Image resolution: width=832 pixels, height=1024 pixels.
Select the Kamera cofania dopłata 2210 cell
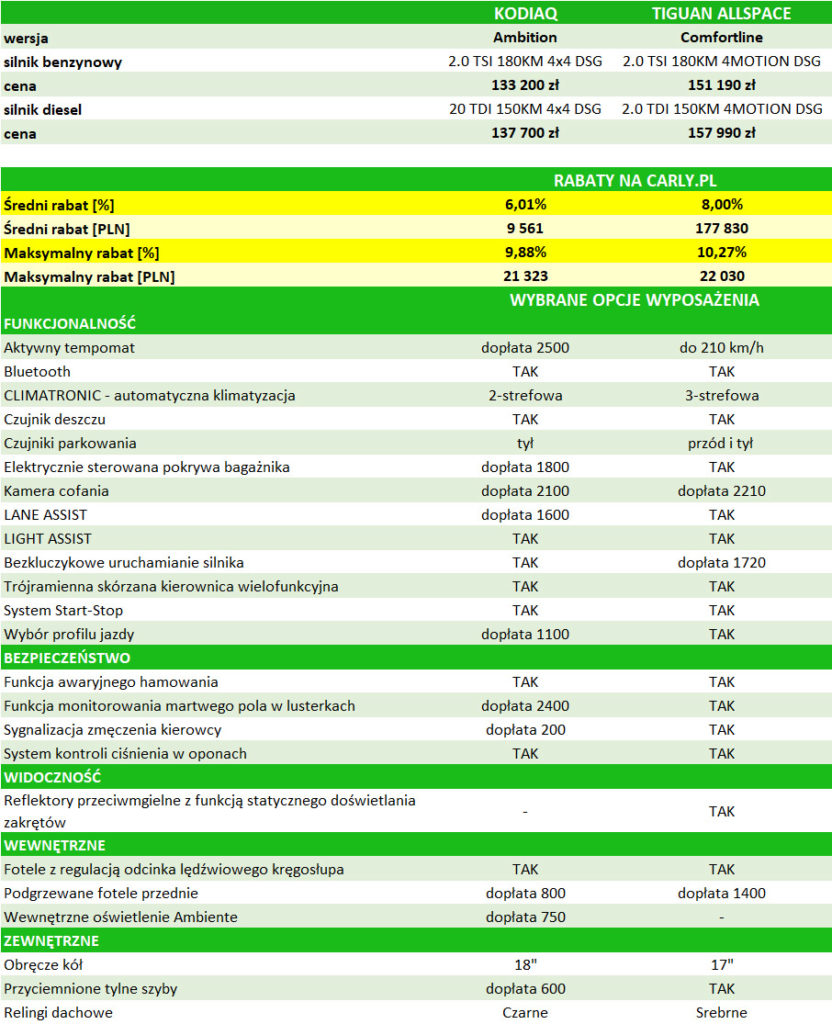(721, 491)
